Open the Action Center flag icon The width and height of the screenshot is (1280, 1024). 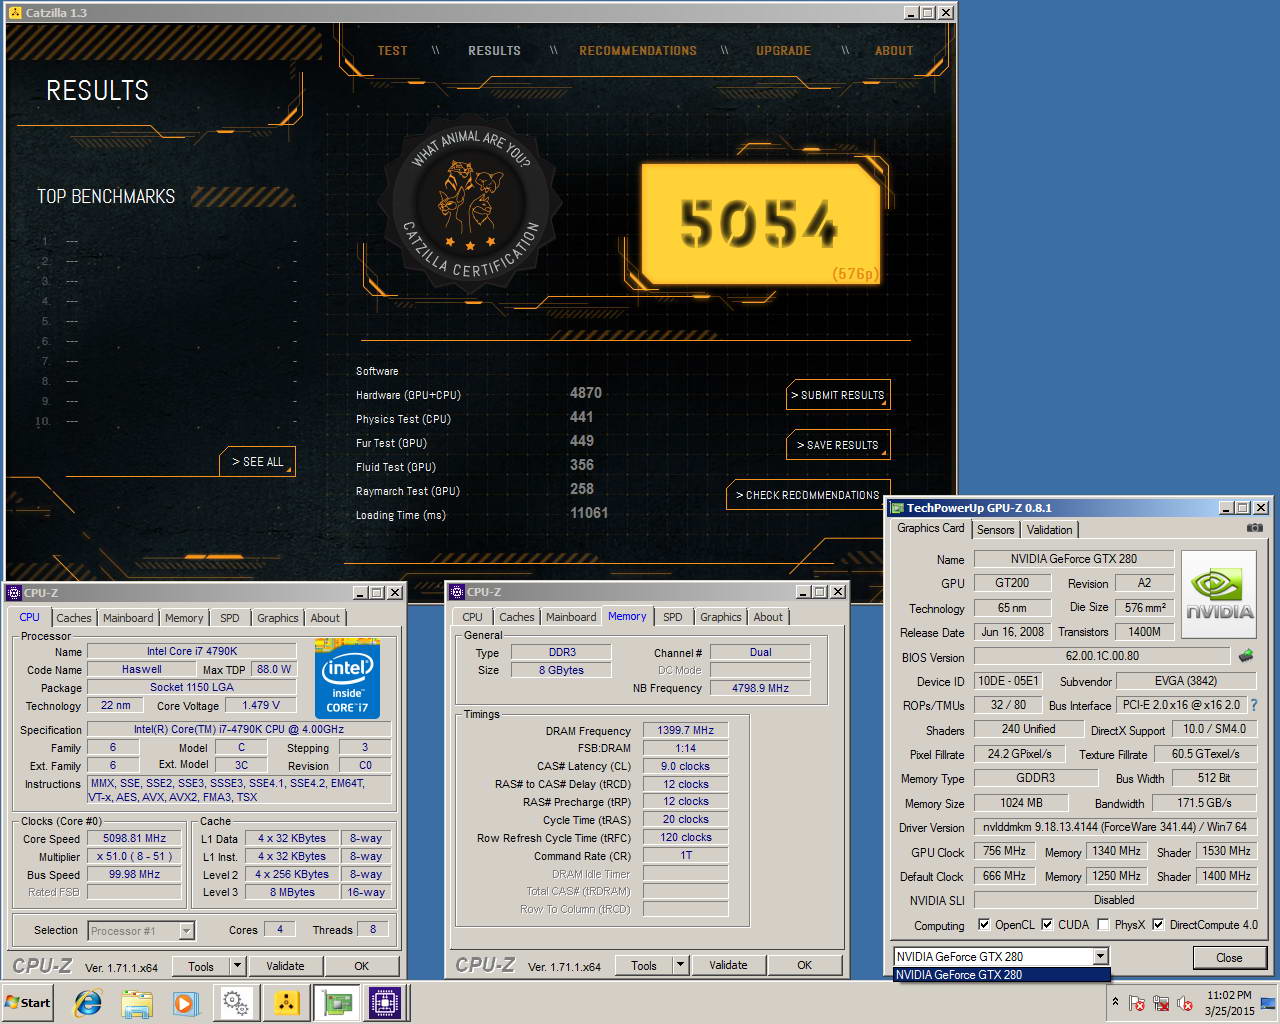(x=1137, y=1003)
